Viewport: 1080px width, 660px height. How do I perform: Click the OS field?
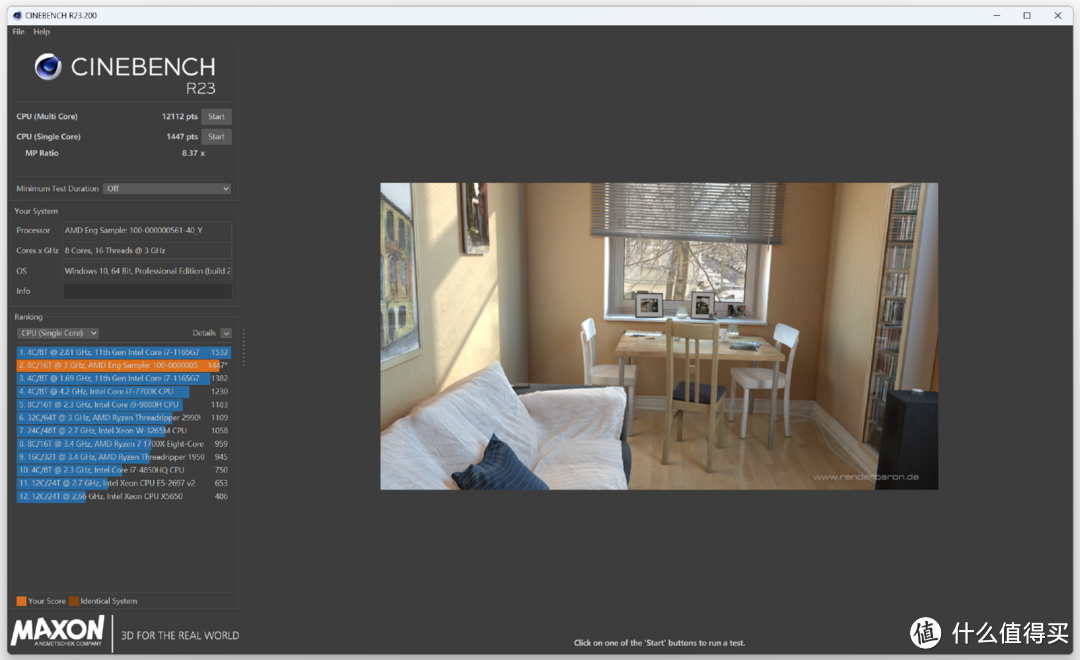pos(147,271)
